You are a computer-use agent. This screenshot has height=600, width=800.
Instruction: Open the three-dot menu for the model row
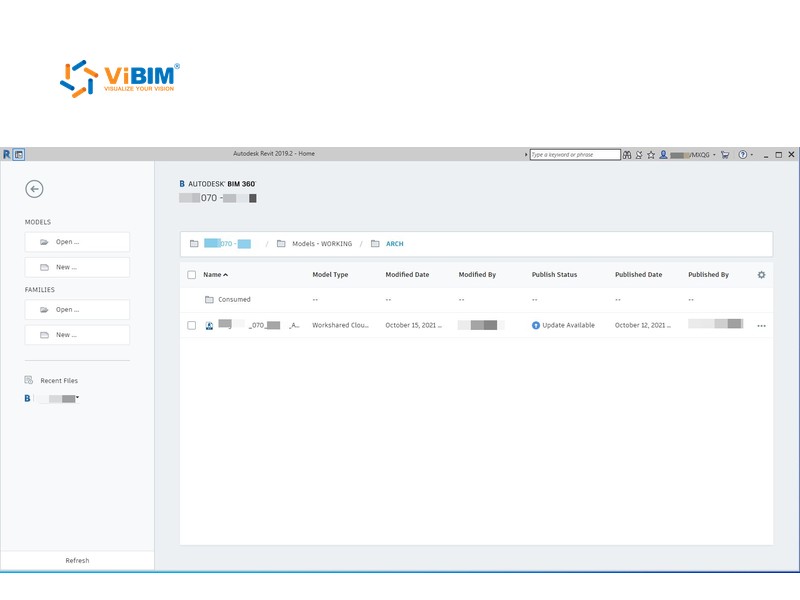[x=761, y=326]
